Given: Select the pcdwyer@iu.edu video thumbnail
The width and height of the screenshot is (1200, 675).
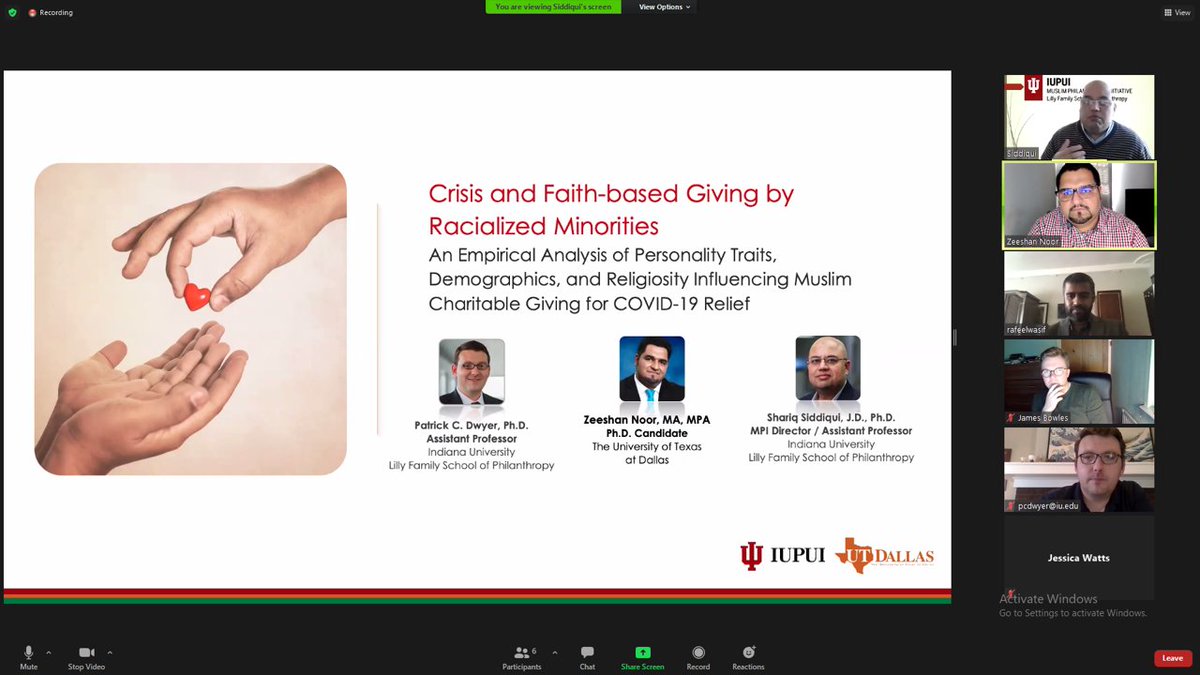Looking at the screenshot, I should tap(1079, 469).
